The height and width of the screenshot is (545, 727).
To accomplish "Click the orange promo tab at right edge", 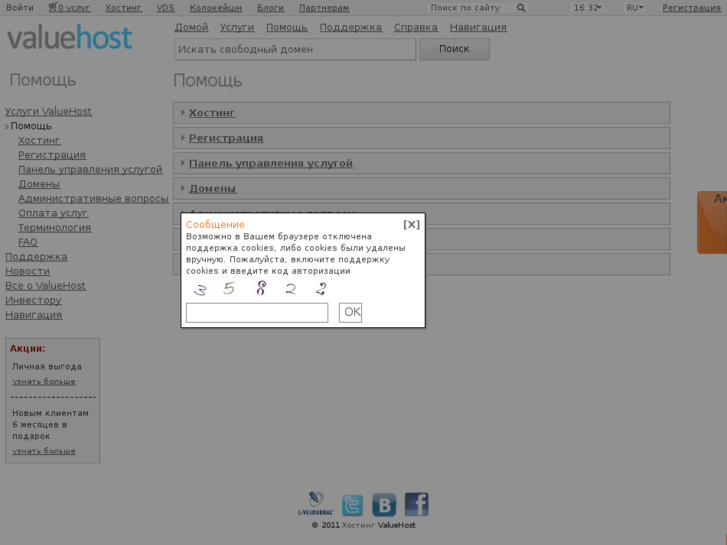I will (712, 222).
